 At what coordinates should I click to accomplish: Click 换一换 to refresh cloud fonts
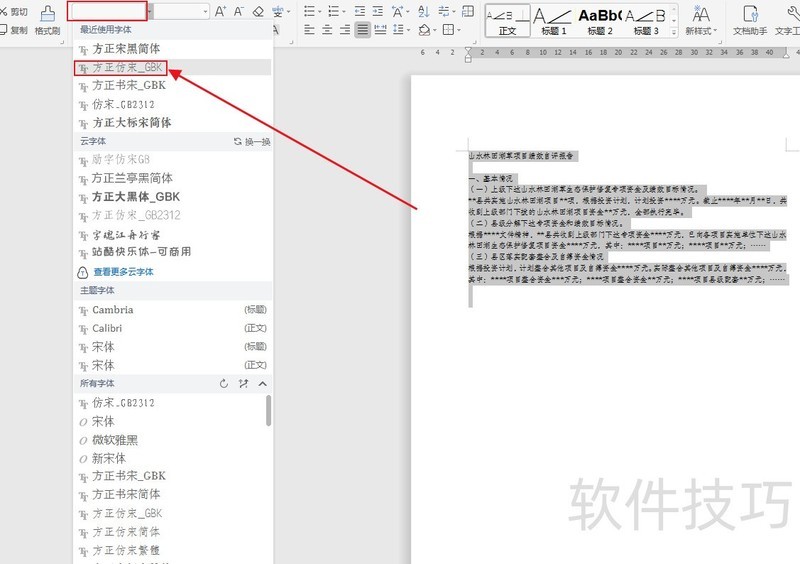(252, 141)
